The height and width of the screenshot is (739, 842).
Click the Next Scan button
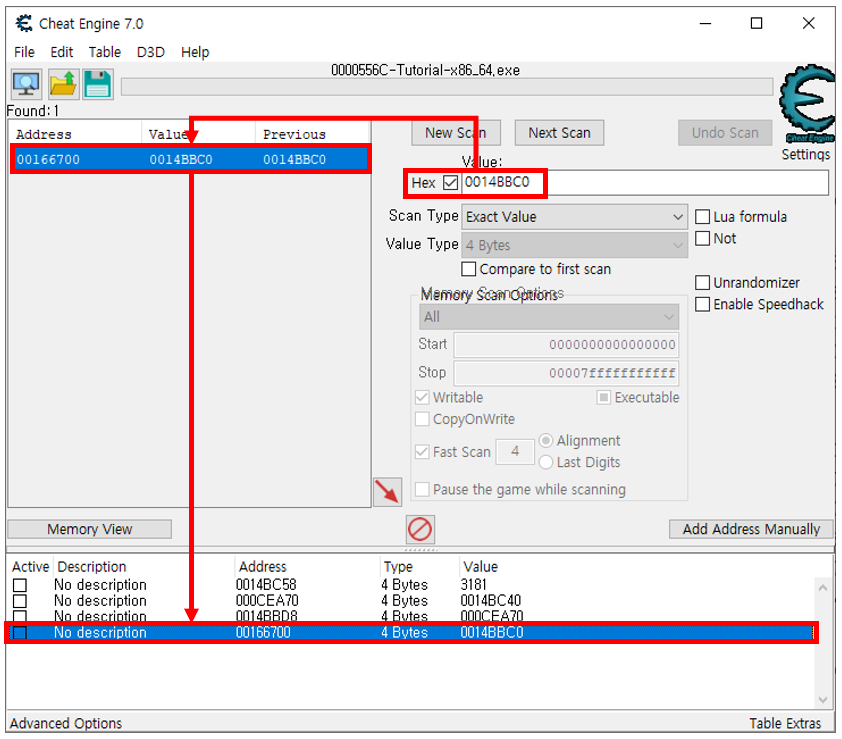point(559,133)
